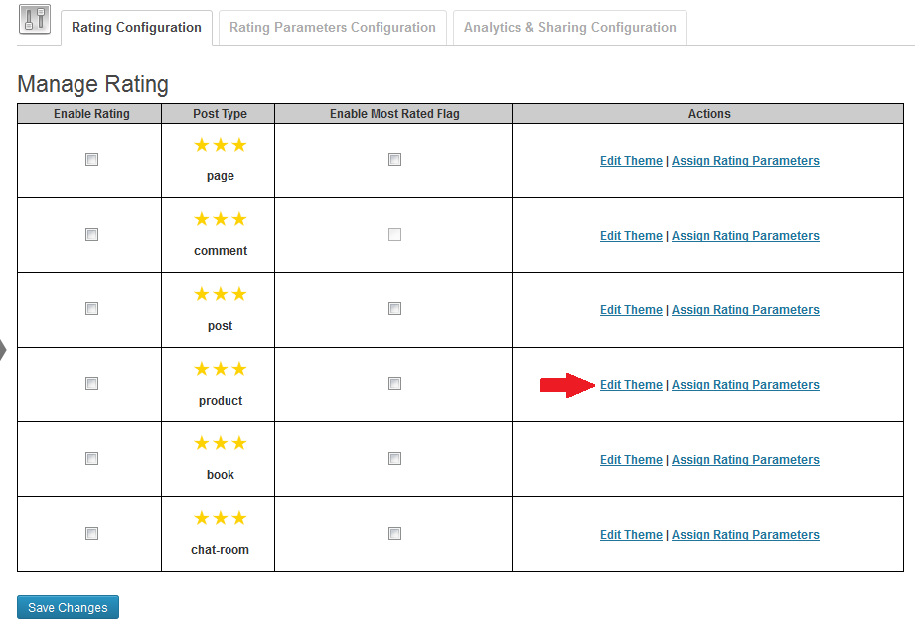Click the Actions column header
The image size is (915, 621).
pyautogui.click(x=709, y=114)
